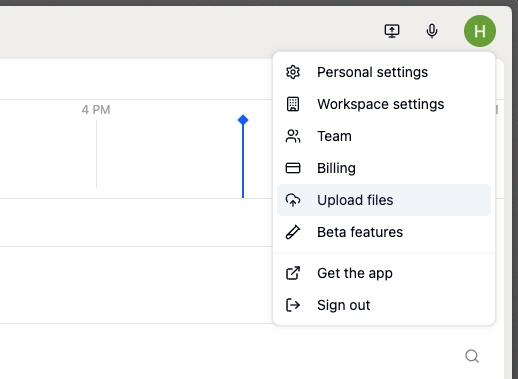Select Sign out

[384, 305]
